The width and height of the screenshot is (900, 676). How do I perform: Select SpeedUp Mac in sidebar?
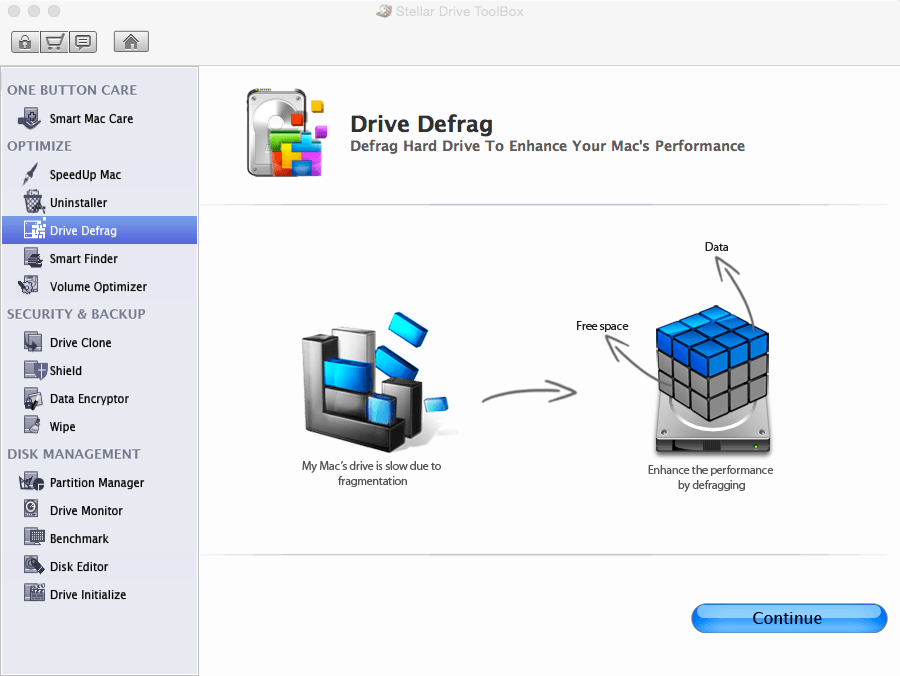pyautogui.click(x=85, y=174)
